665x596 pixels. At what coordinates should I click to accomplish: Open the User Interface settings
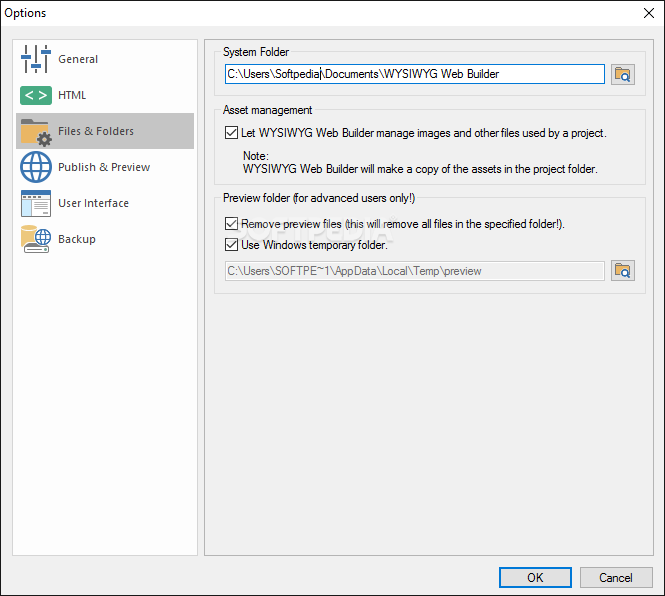click(105, 203)
